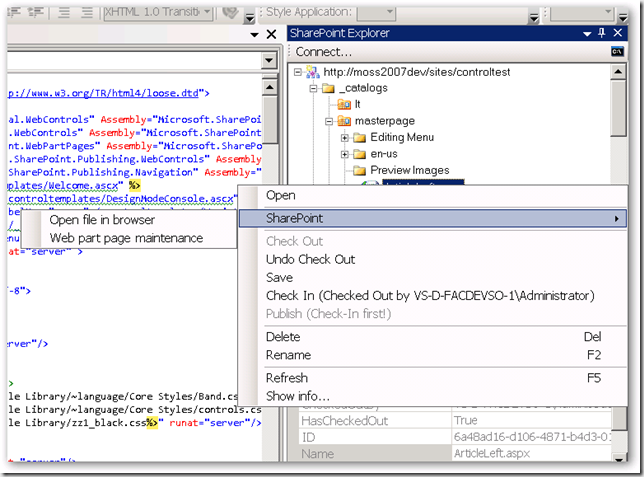Open the toolbar options after the XHTML toolbar
Screen dimensions: 644x477
coord(249,17)
